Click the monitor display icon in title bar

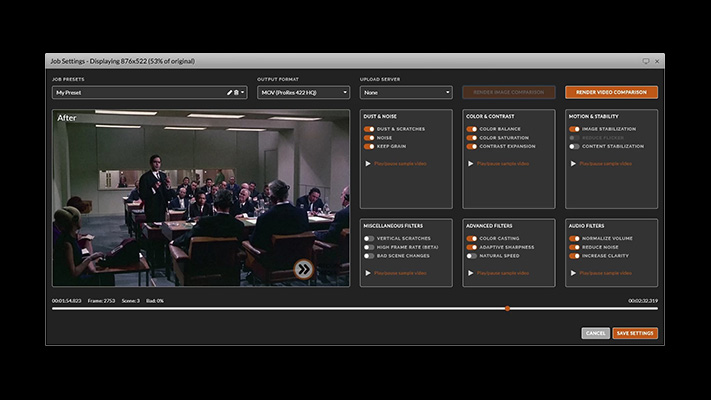[646, 61]
